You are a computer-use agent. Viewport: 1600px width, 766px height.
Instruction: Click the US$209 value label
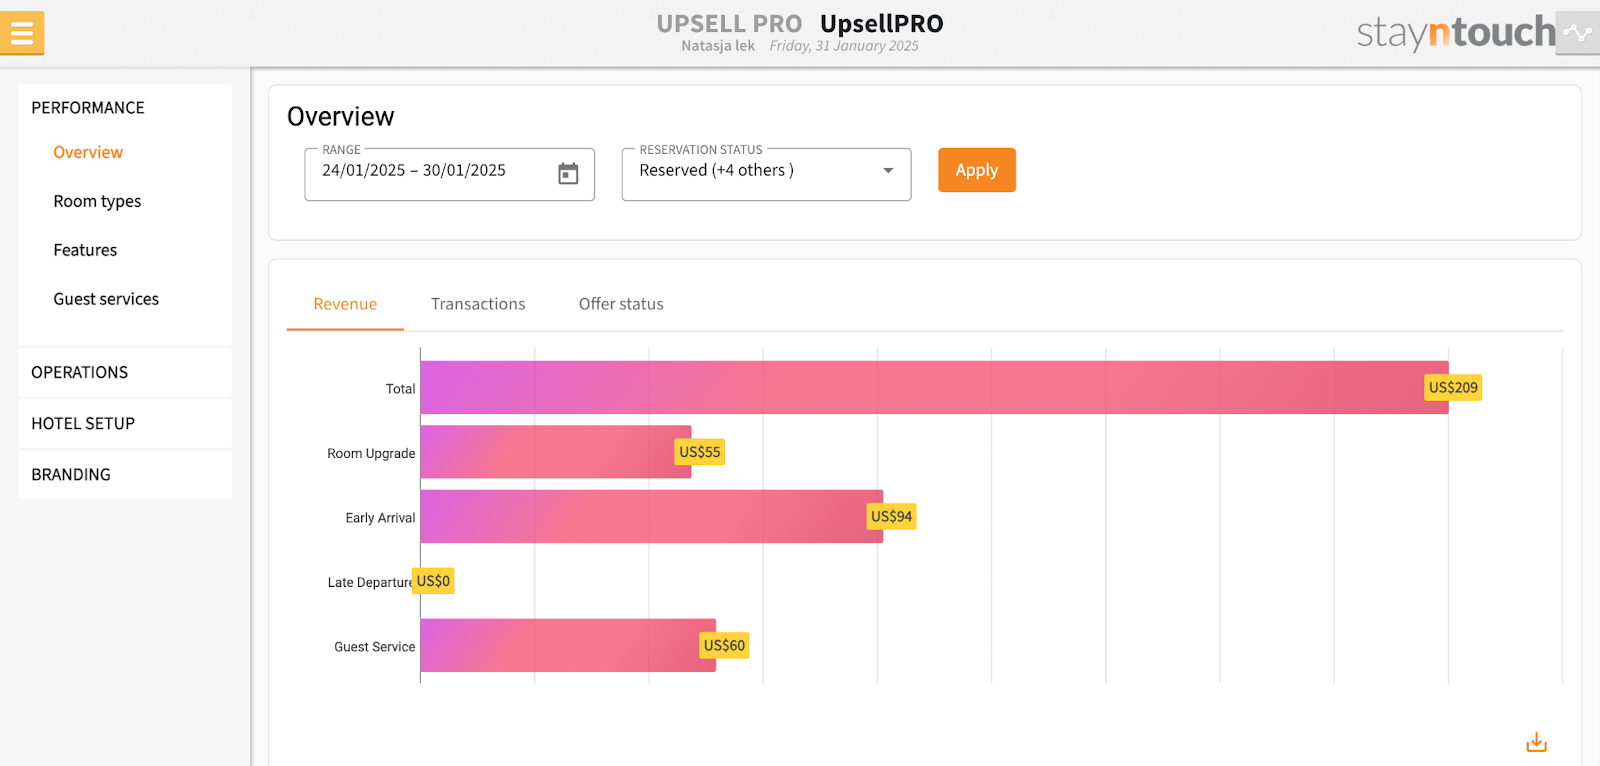(x=1453, y=388)
